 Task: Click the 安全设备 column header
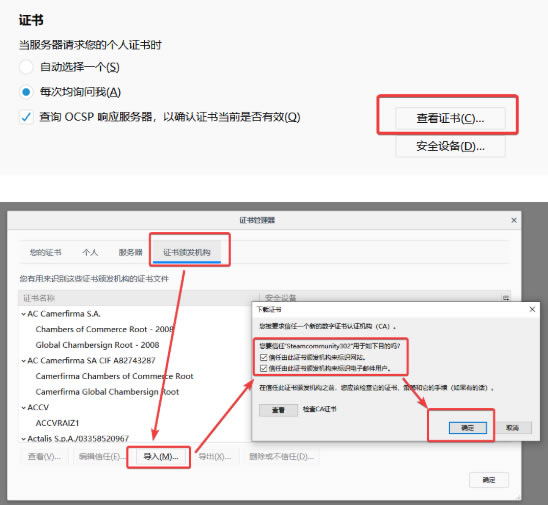click(x=380, y=298)
